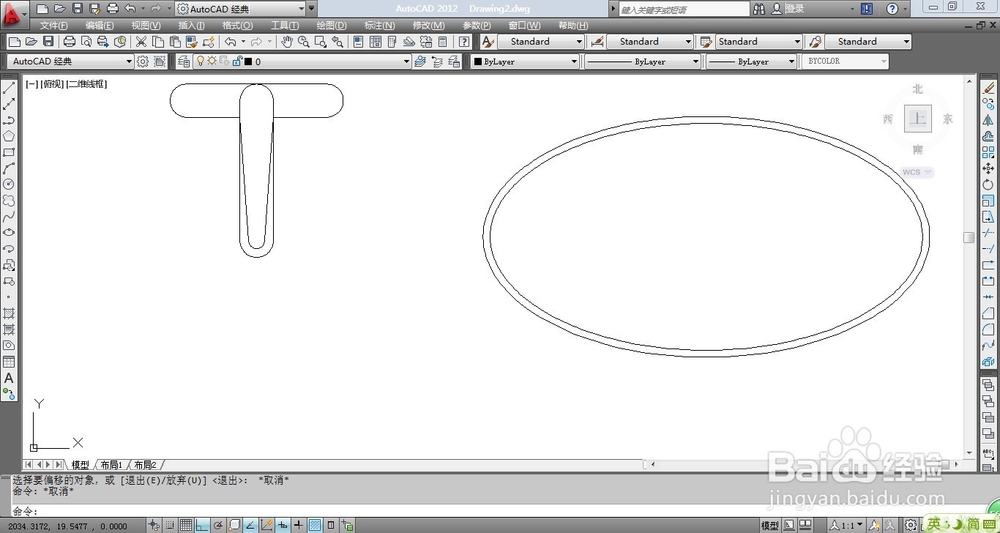The height and width of the screenshot is (533, 1000).
Task: Select the Circle draw tool
Action: click(x=9, y=184)
